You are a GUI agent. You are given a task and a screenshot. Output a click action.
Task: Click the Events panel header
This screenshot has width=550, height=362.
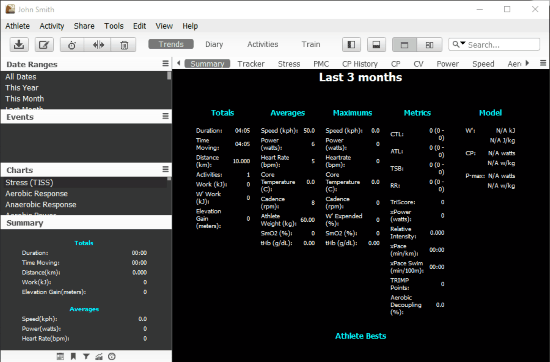[86, 117]
